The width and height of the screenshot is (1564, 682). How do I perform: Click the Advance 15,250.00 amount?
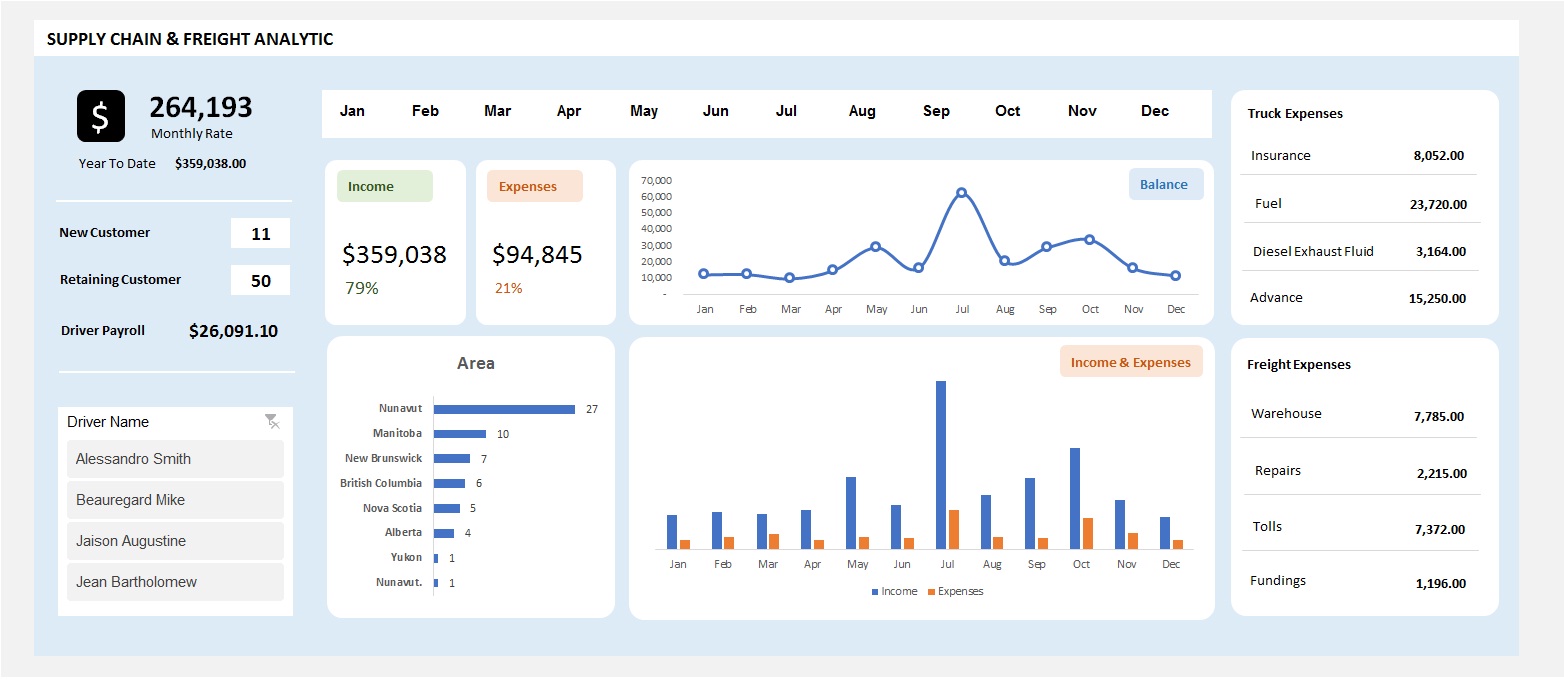point(1438,298)
